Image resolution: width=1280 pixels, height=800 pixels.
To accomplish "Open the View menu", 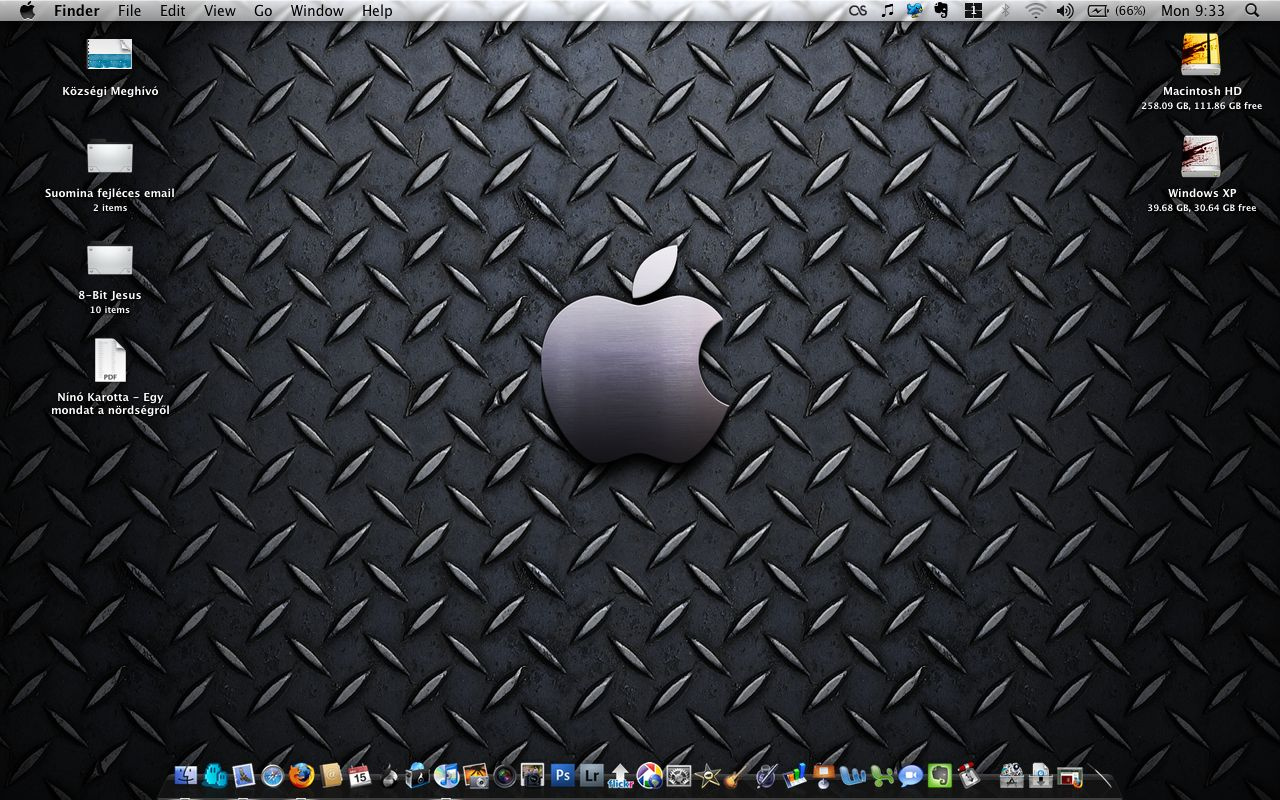I will coord(219,10).
